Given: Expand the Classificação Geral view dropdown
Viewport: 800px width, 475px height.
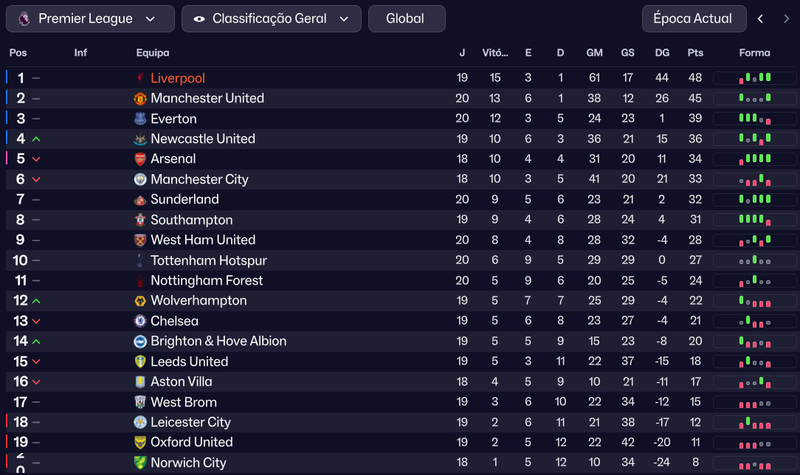Looking at the screenshot, I should tap(271, 19).
